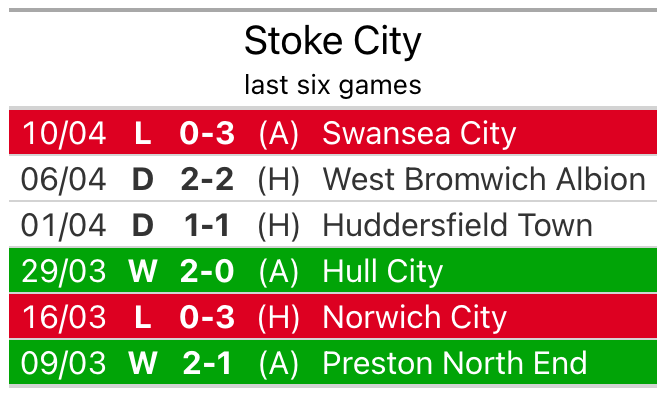Click the 10/04 date

pos(64,133)
